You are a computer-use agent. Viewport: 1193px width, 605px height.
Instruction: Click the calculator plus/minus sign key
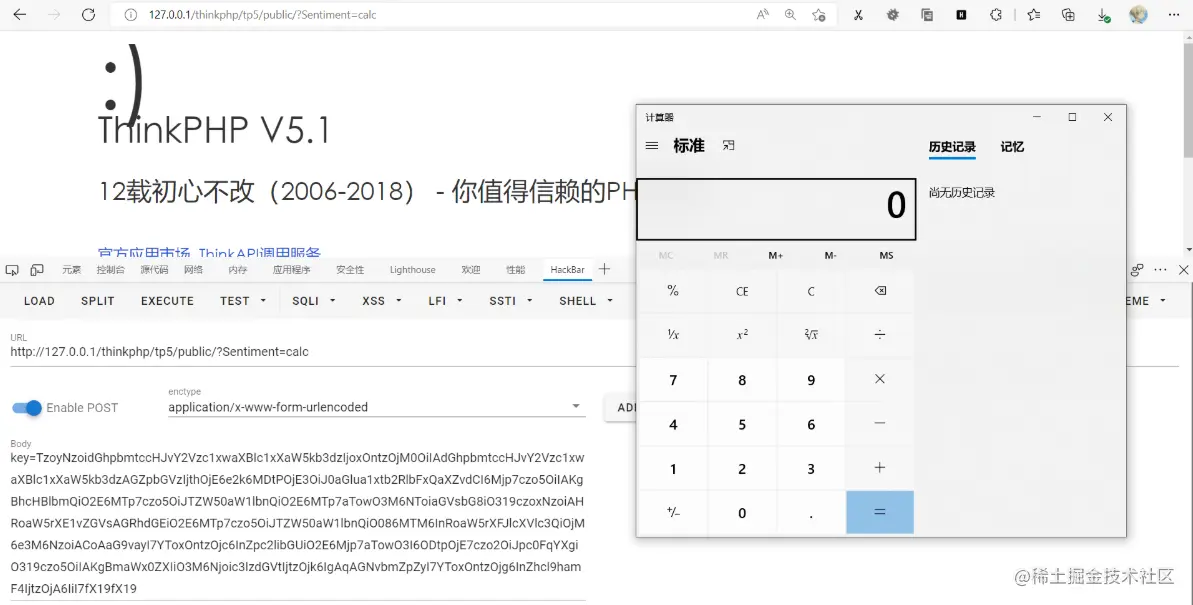(x=673, y=512)
